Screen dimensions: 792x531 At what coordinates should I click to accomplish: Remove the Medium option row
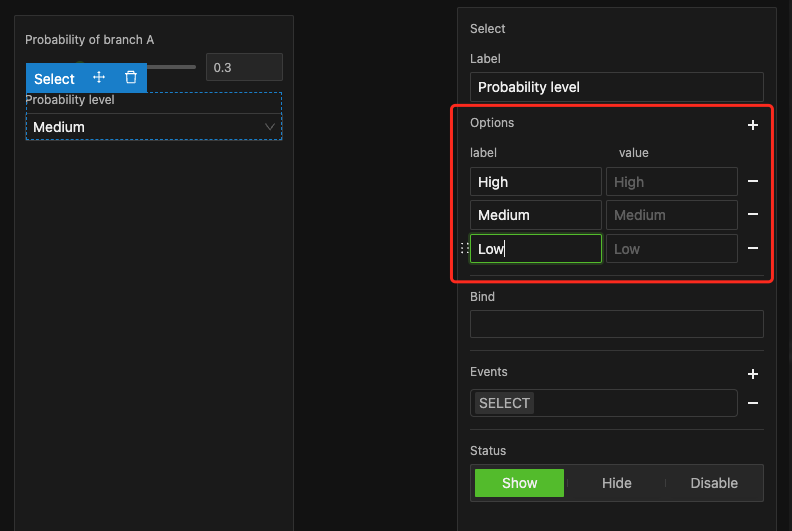tap(753, 215)
